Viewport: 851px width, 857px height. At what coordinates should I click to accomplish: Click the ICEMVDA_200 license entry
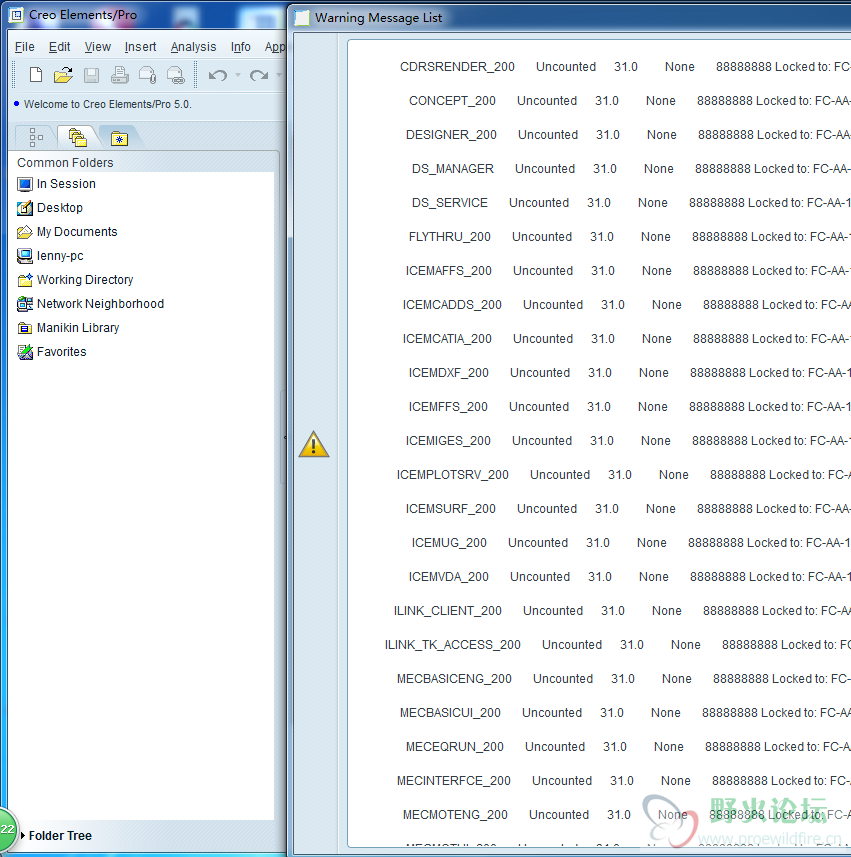pos(448,577)
